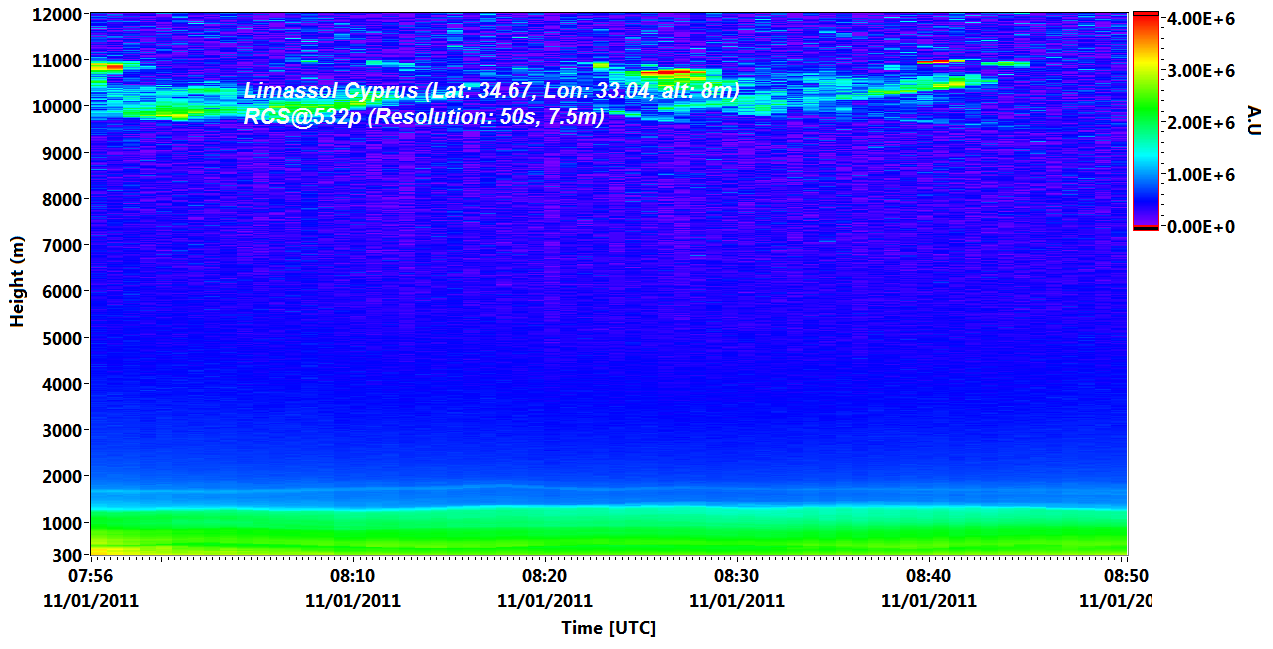Click the RCS@532p resolution annotation text
Viewport: 1273px width, 649px height.
[x=424, y=116]
